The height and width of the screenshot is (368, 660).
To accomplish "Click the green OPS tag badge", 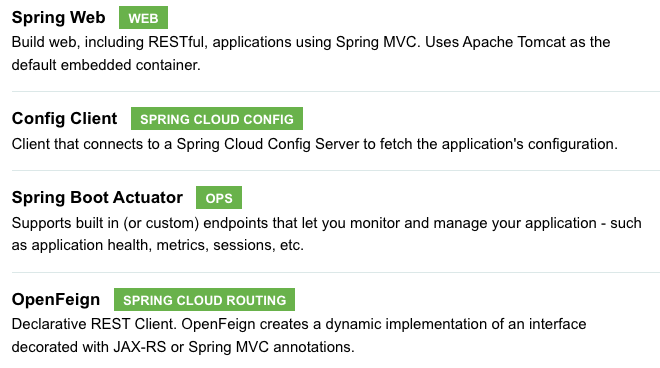I will point(219,198).
